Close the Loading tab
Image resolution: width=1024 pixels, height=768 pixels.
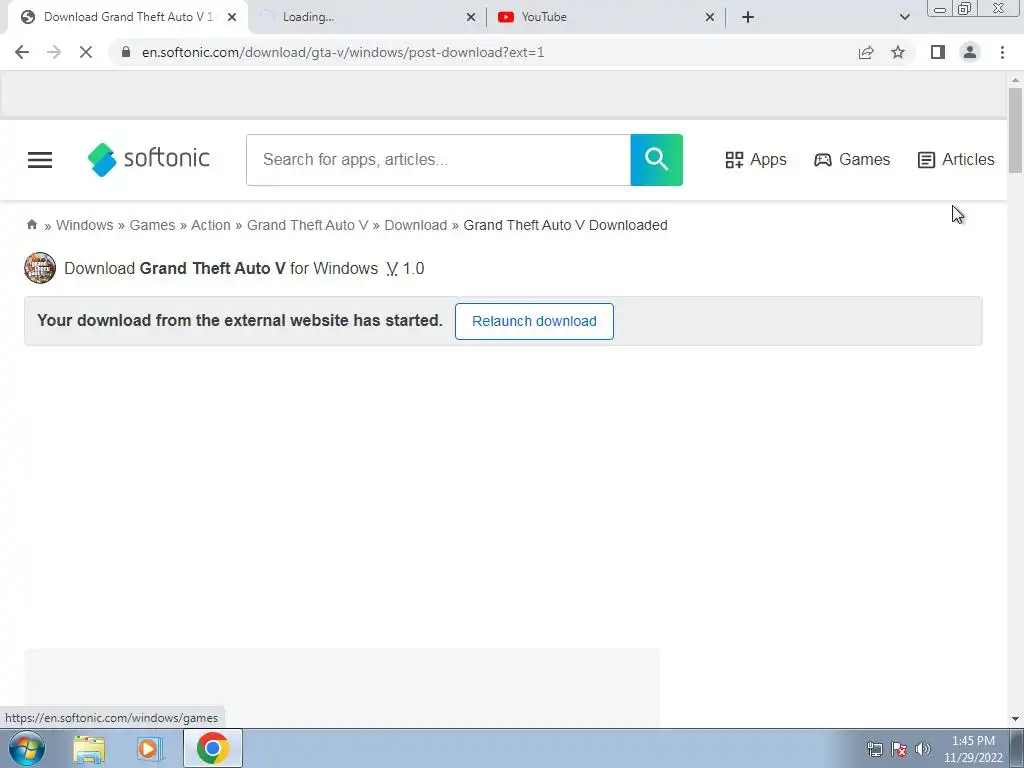point(471,18)
